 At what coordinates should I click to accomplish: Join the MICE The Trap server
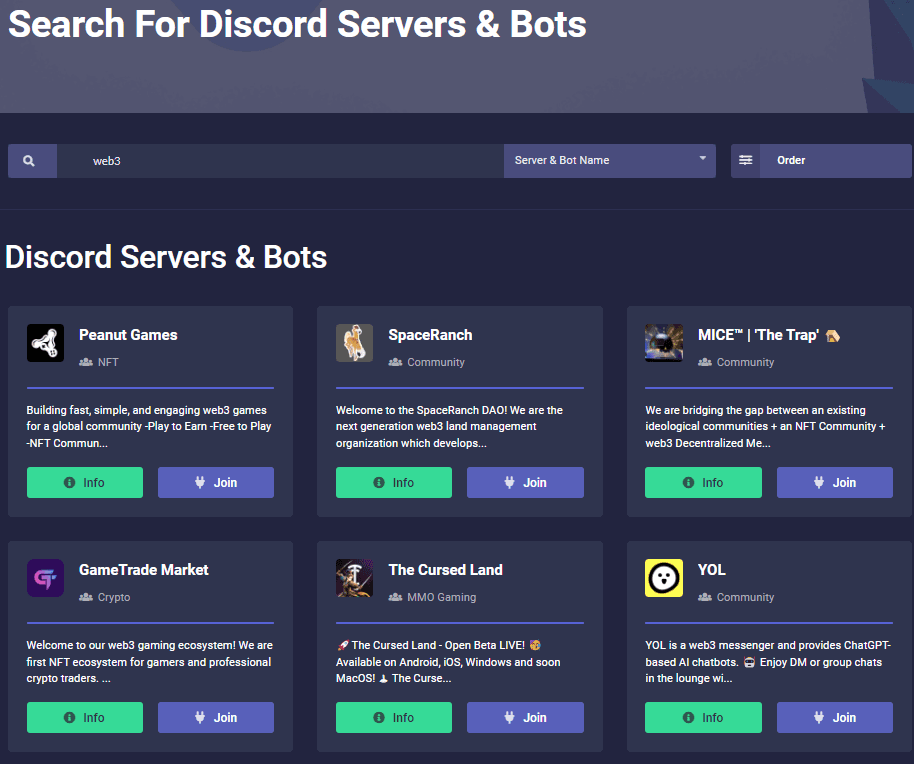pos(835,483)
